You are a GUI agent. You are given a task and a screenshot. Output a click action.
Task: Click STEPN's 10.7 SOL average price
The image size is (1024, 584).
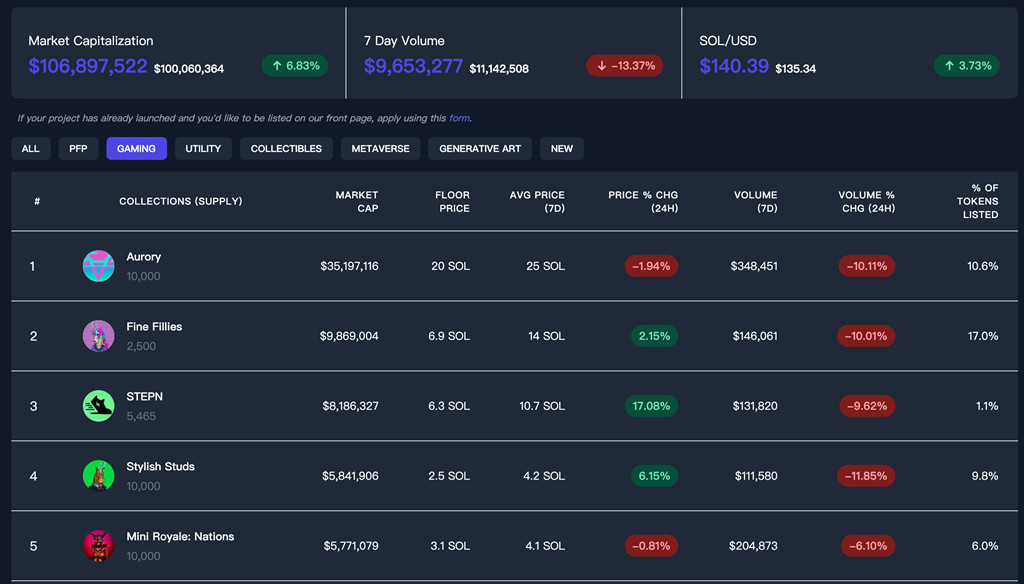click(542, 406)
